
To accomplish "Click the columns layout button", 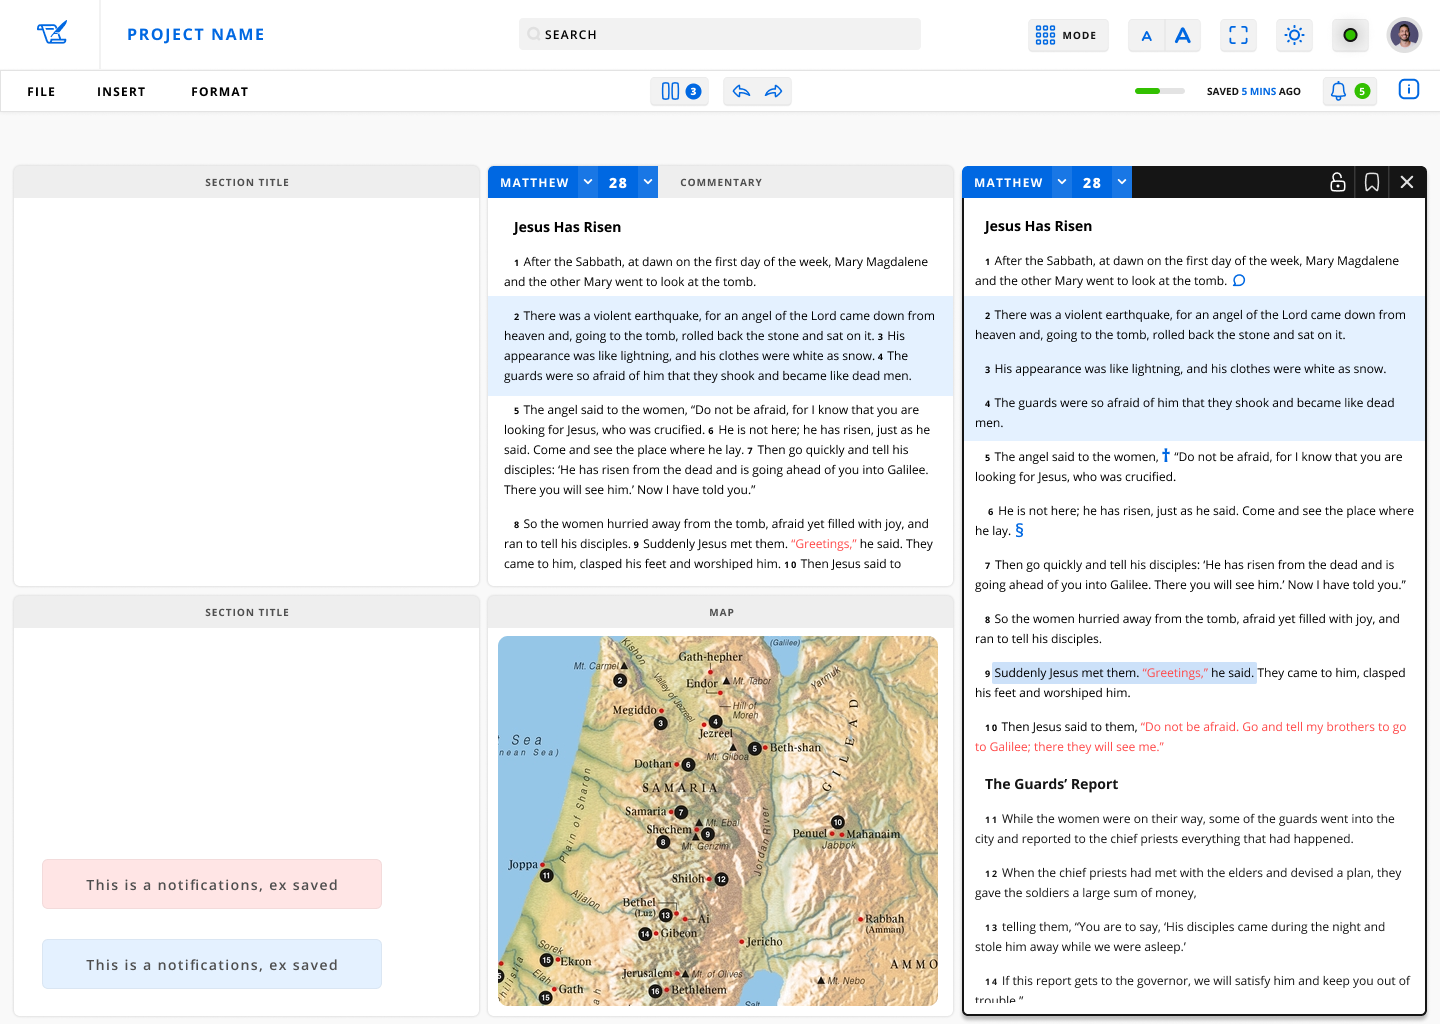I will pos(680,91).
